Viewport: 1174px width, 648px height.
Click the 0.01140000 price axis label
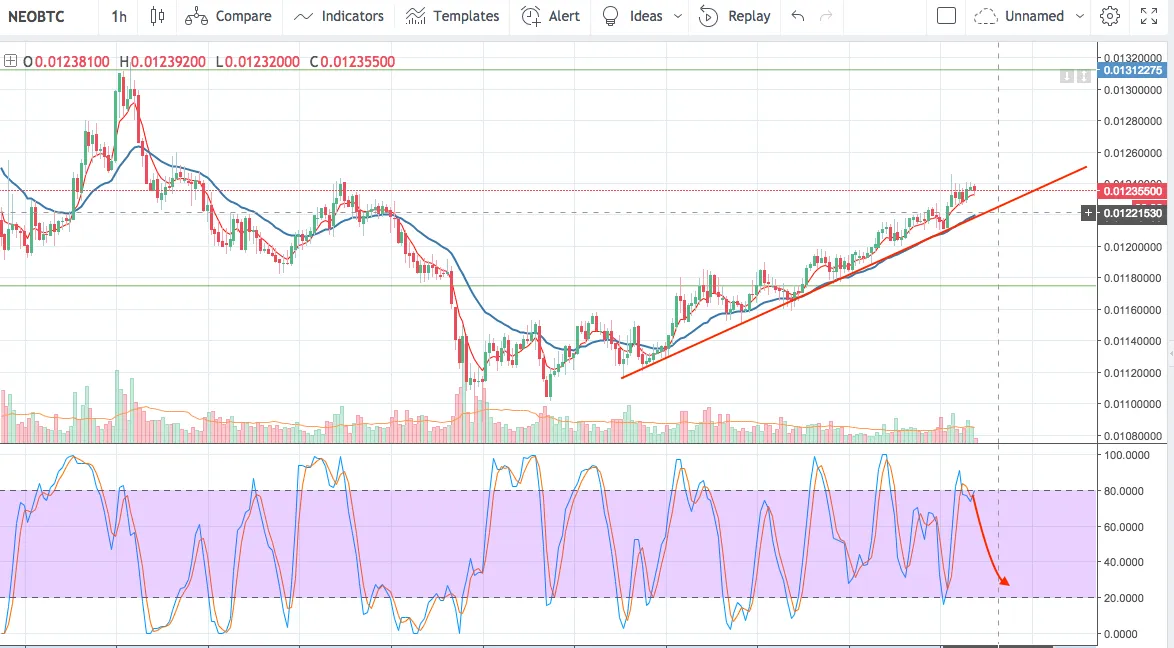pos(1133,341)
